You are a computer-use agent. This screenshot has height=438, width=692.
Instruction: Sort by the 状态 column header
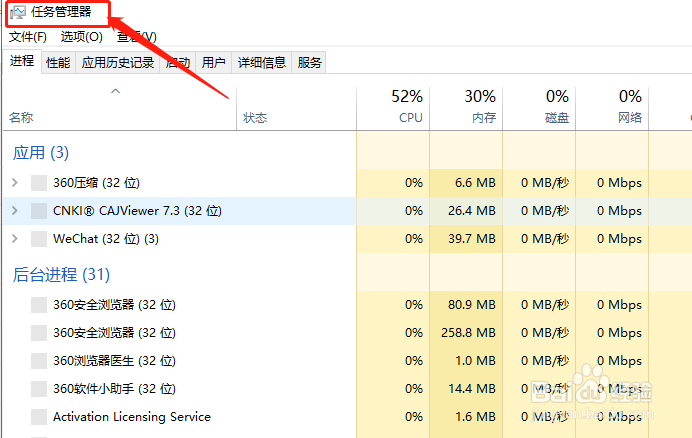click(296, 109)
